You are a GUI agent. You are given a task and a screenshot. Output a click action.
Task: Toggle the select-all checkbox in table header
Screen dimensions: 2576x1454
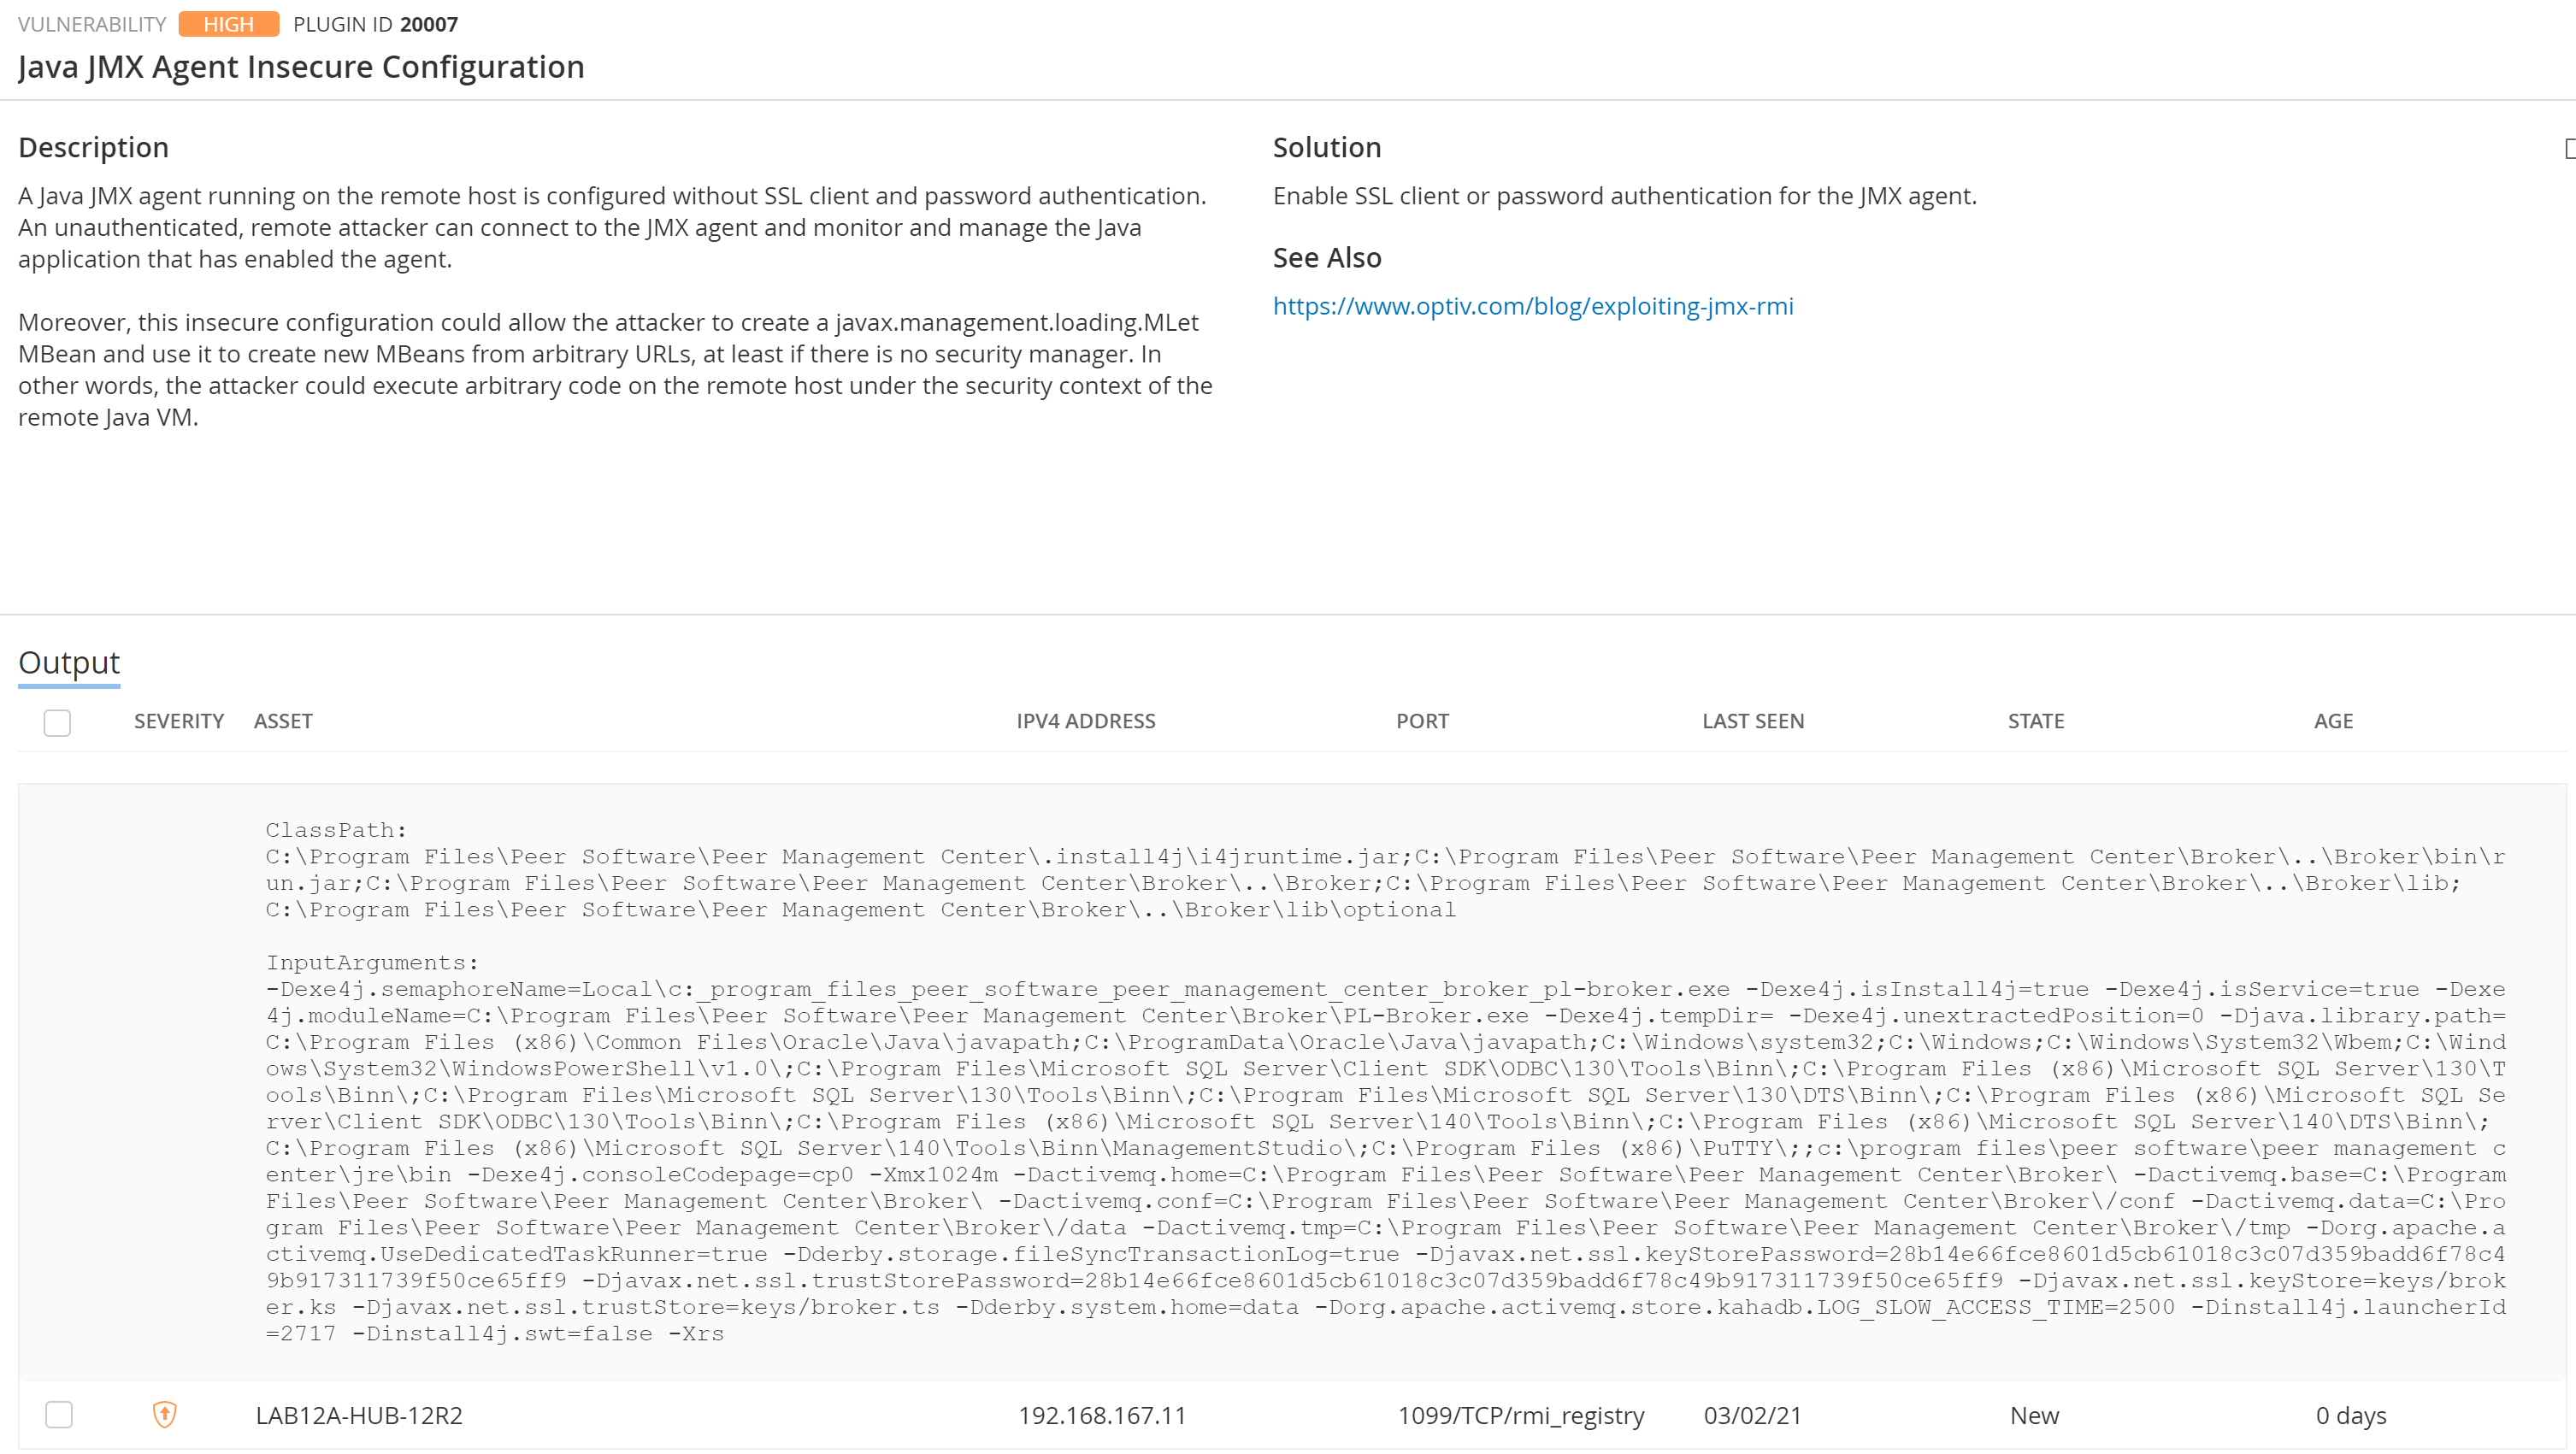(x=57, y=722)
